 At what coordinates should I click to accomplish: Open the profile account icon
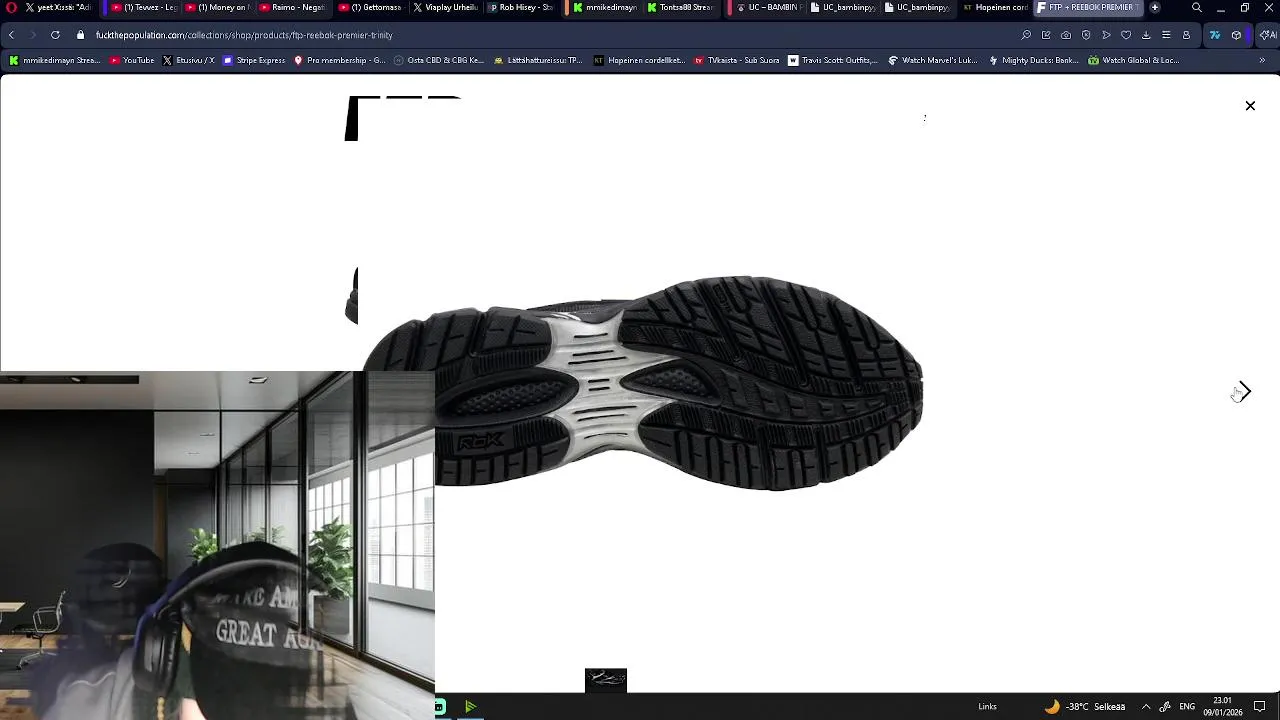[x=1186, y=35]
